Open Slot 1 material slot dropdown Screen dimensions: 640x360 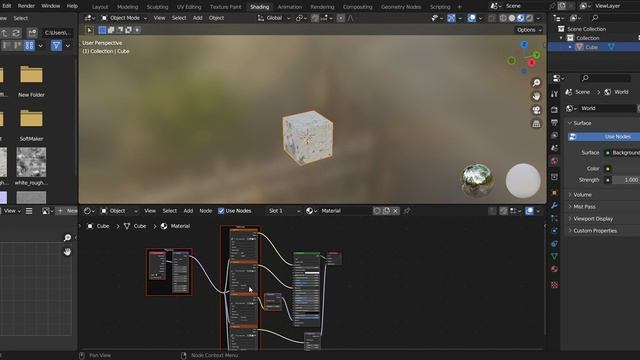point(283,211)
